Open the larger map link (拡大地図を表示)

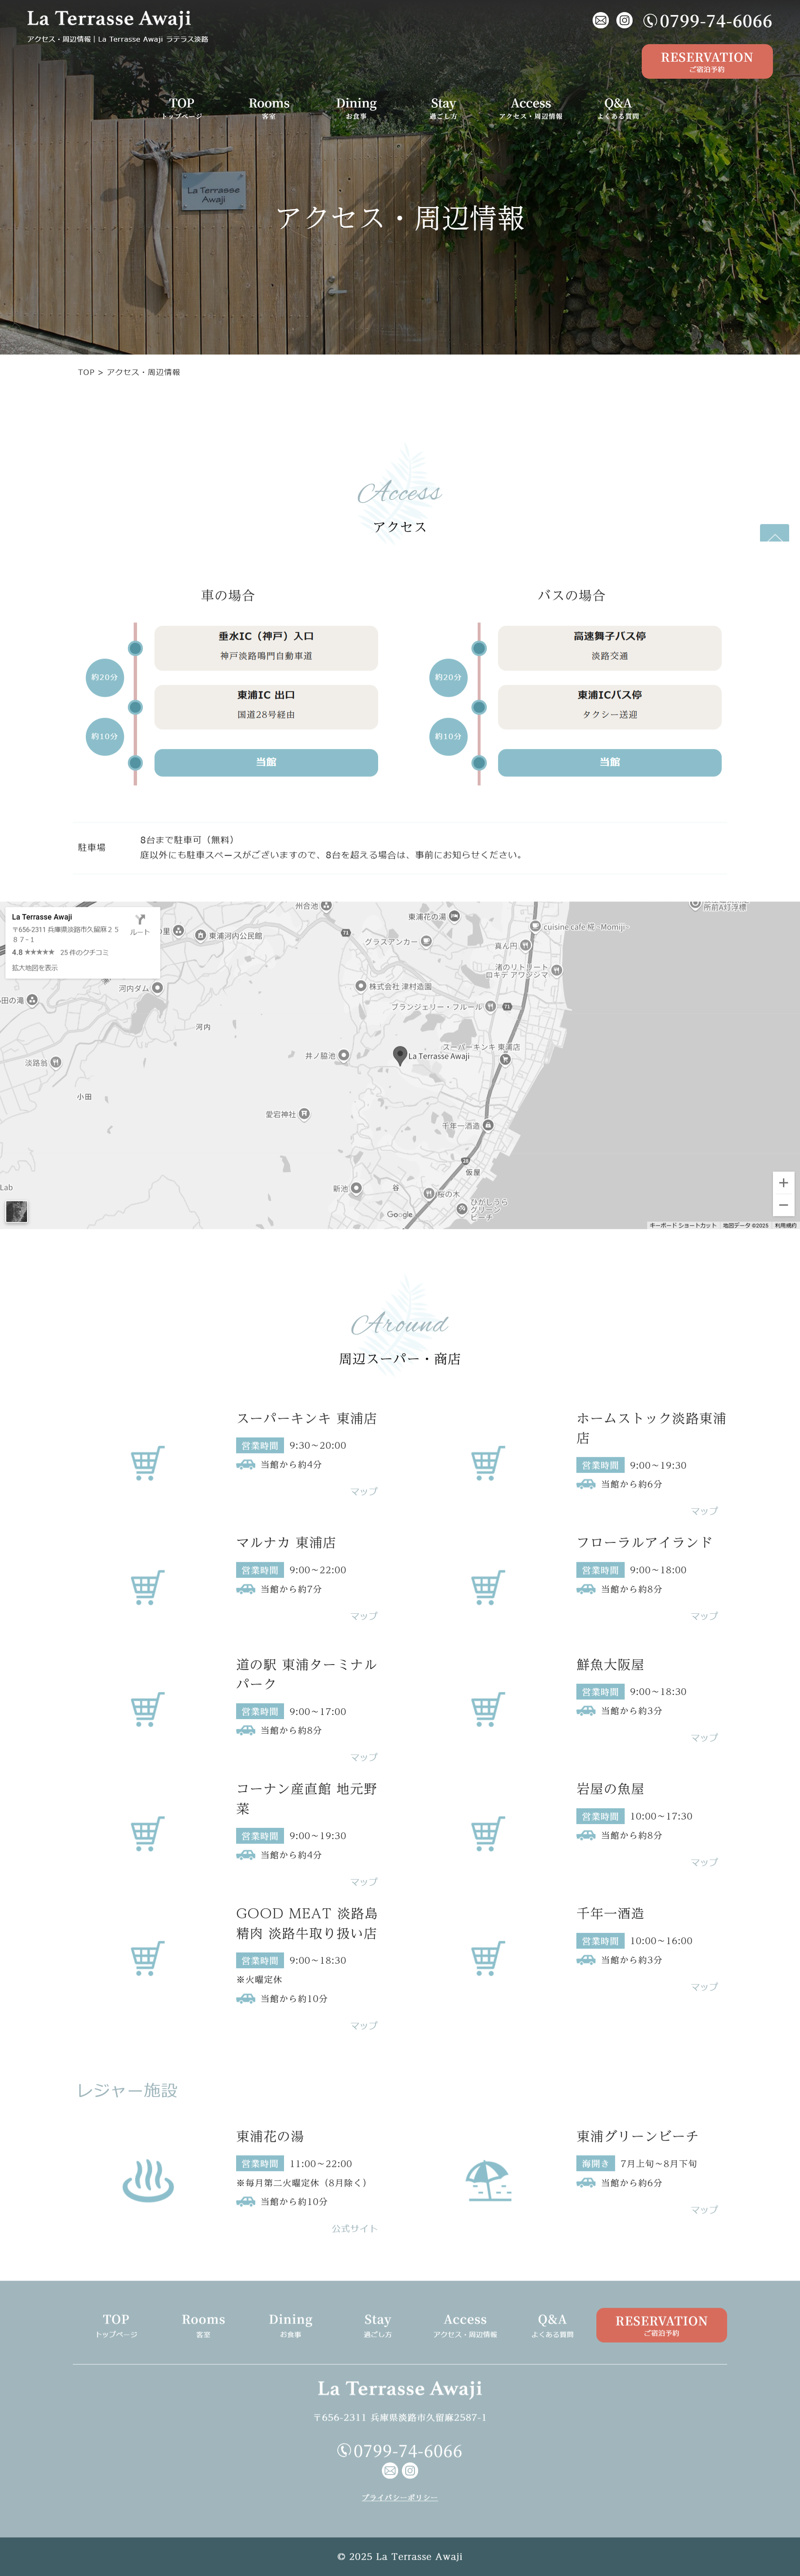[35, 968]
